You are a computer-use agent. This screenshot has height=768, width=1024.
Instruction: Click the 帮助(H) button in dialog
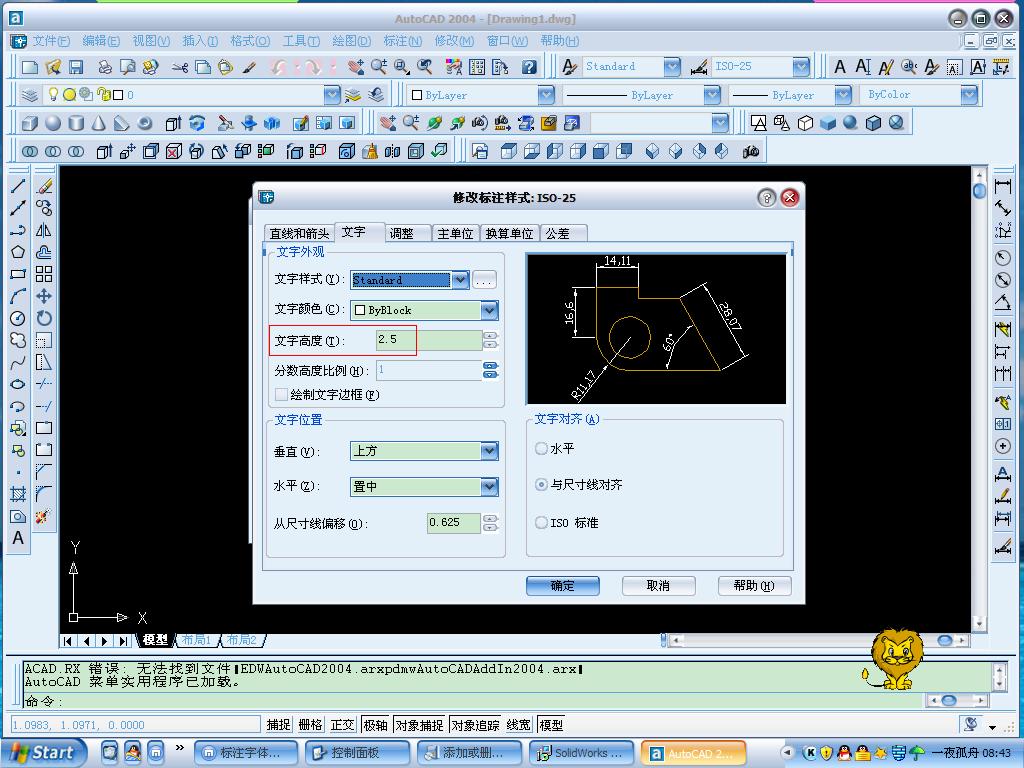754,586
